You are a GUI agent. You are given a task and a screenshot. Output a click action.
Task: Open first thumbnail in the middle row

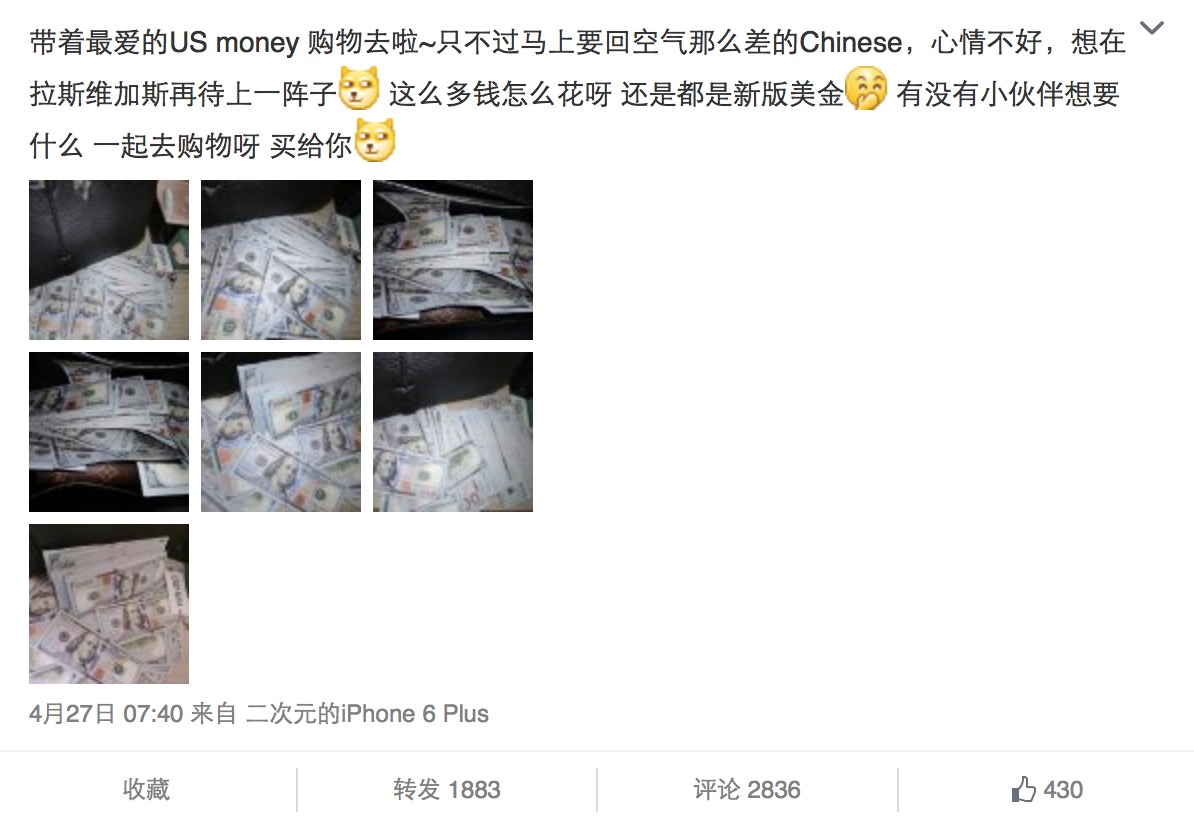109,432
